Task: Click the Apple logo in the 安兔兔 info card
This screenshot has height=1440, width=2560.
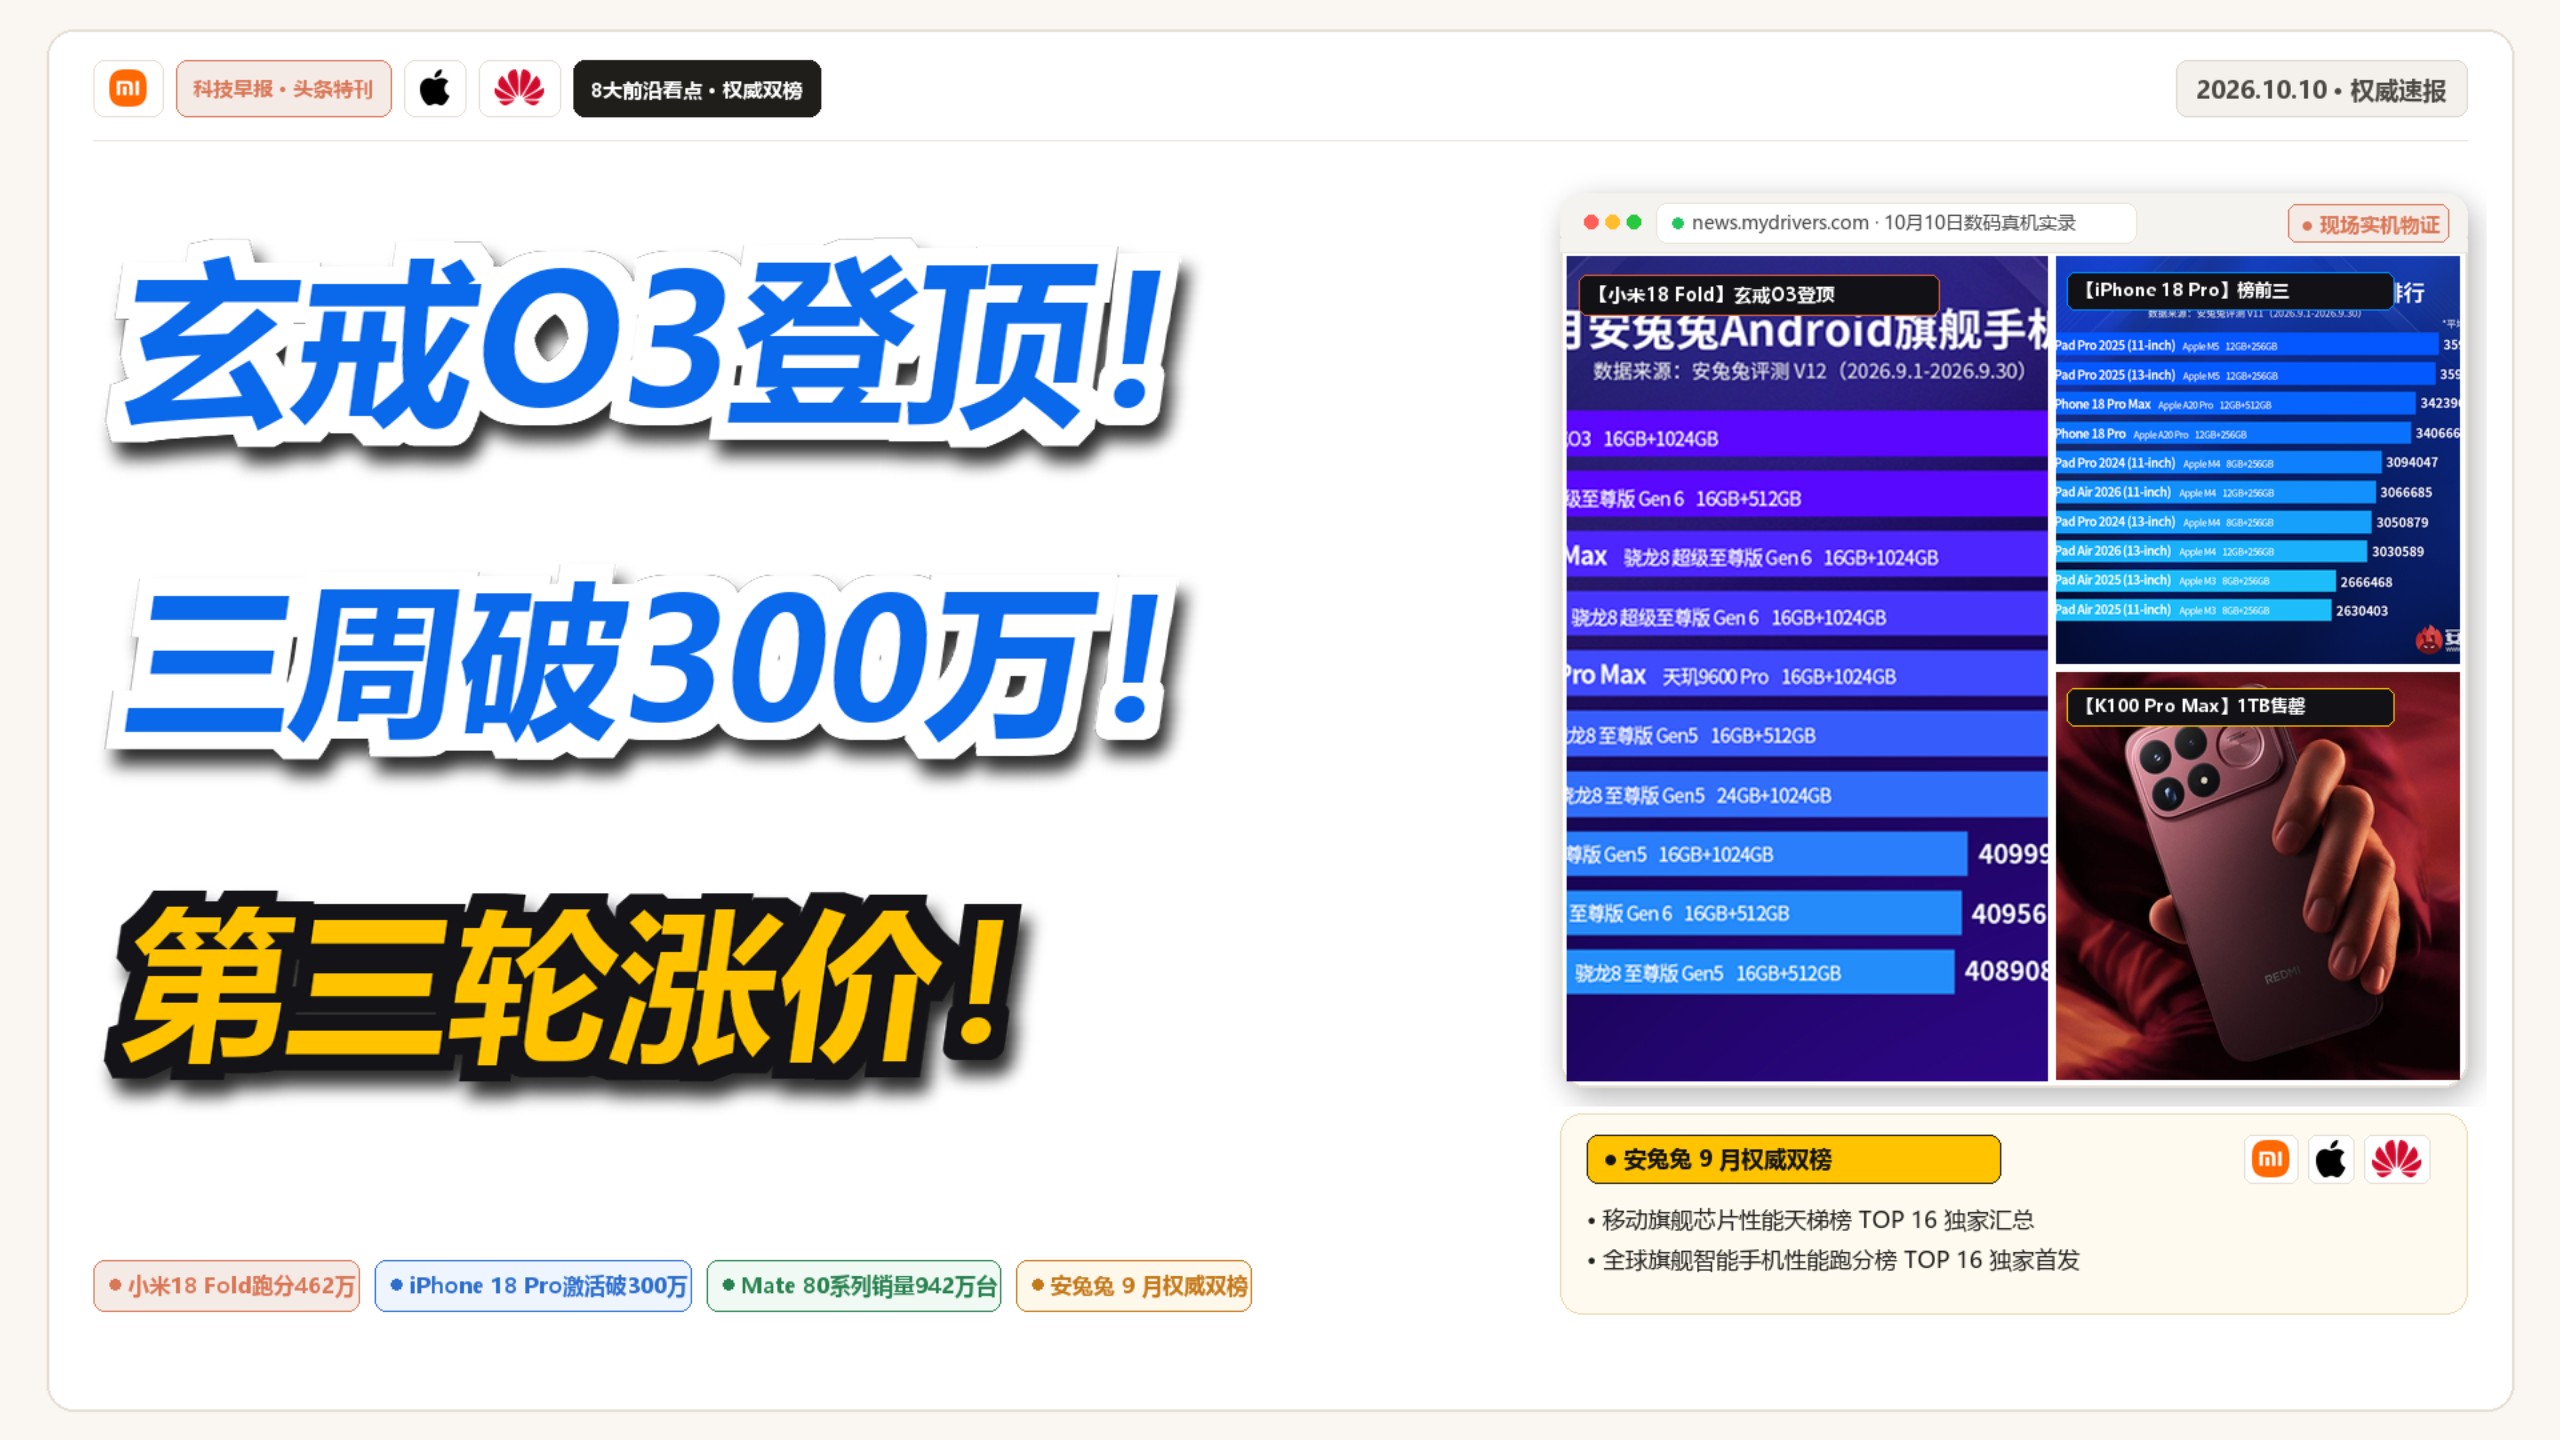Action: [x=2330, y=1159]
